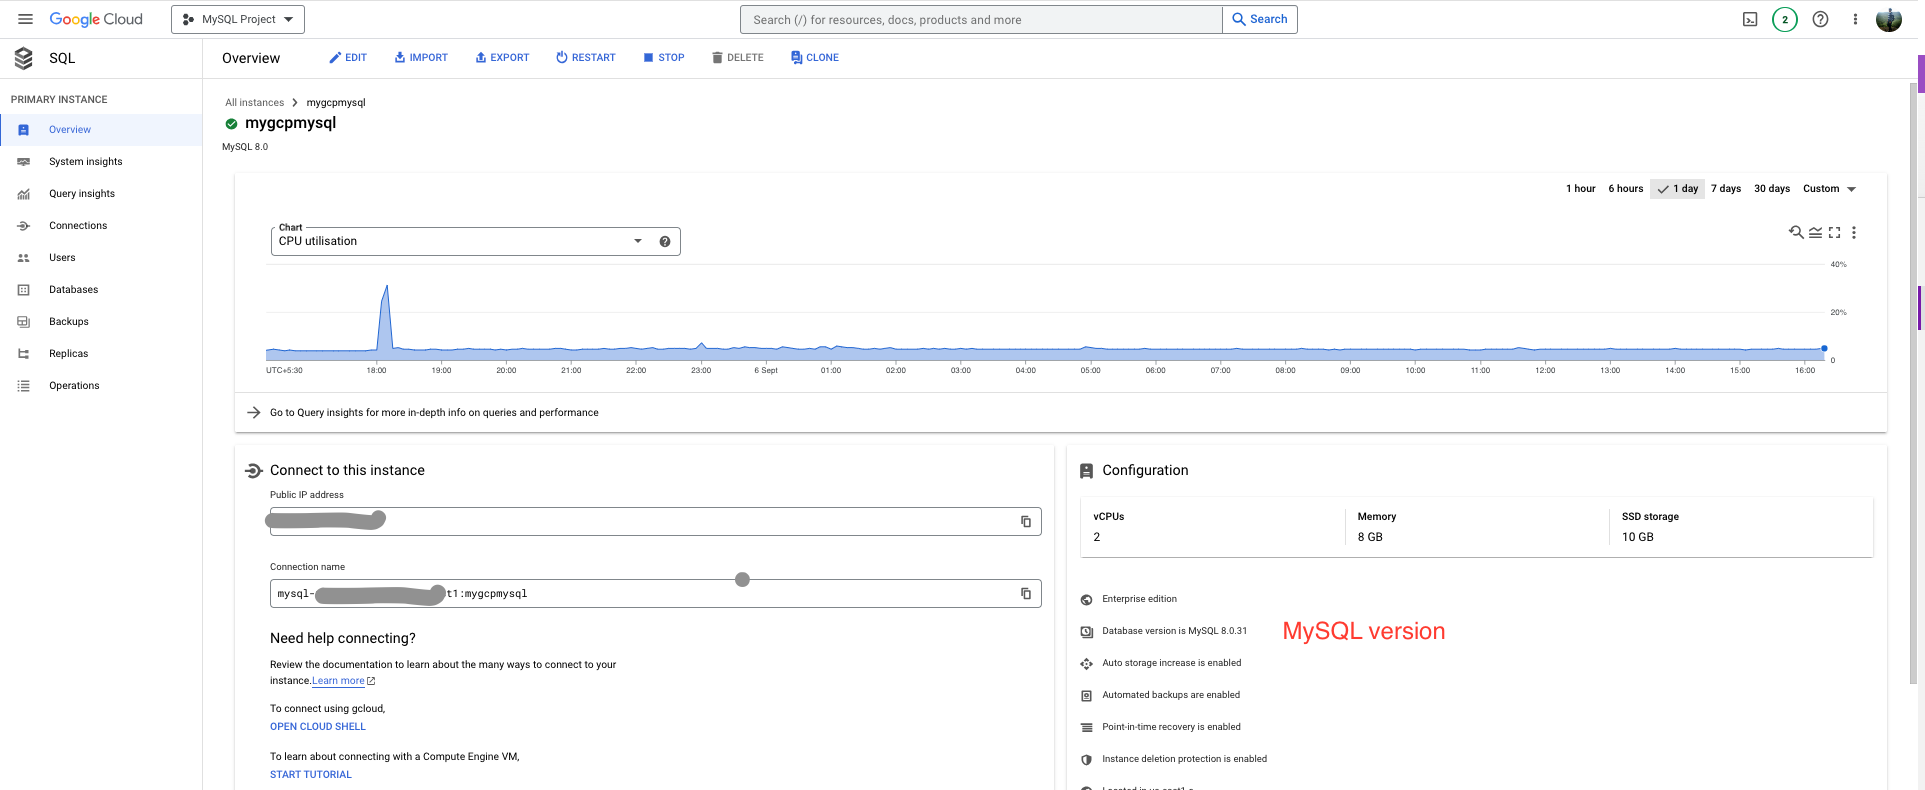Click the SQL product stack icon

(24, 58)
